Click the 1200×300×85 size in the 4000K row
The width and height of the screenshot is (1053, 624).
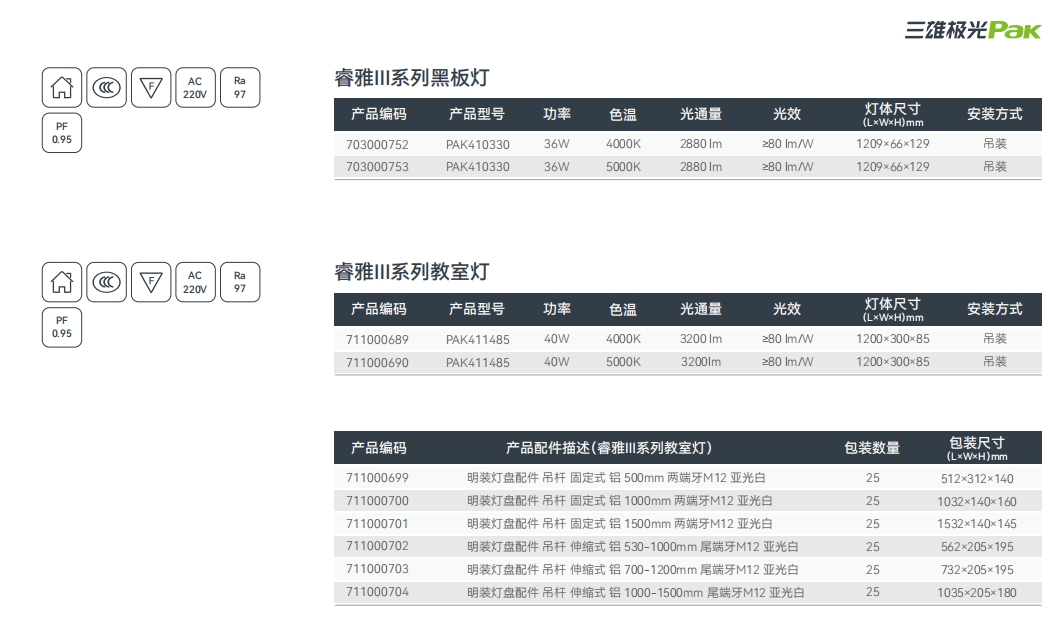click(x=892, y=339)
